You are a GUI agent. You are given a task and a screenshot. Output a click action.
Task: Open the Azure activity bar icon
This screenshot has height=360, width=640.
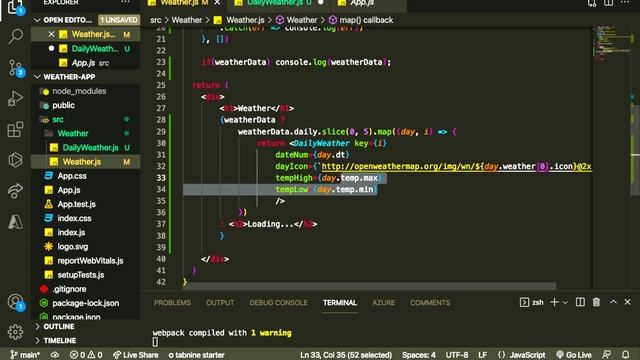click(16, 222)
